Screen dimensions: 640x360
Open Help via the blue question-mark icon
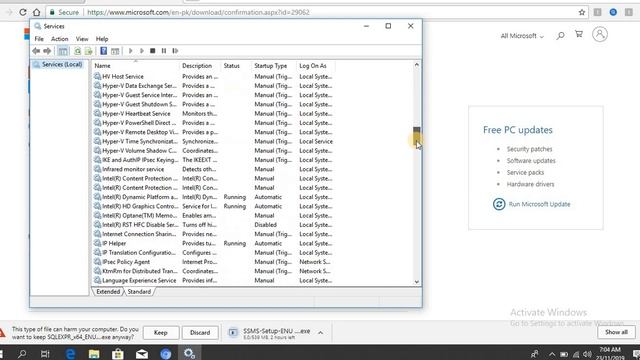(104, 51)
